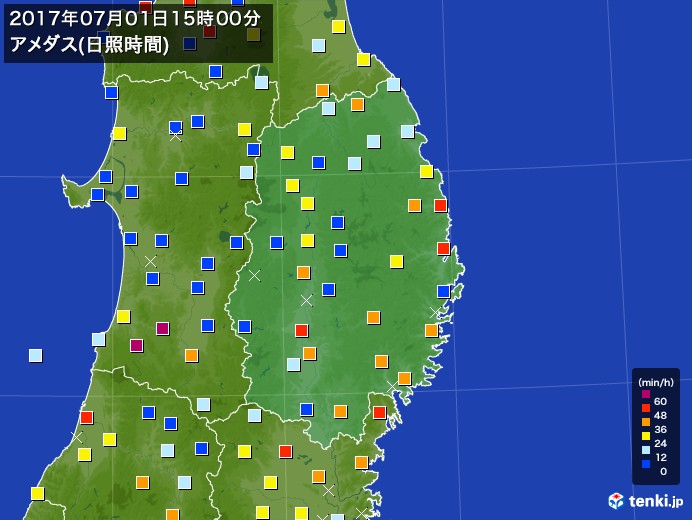Viewport: 692px width, 520px height.
Task: Click the date text 2017年07月01日15時00分
Action: coord(135,19)
